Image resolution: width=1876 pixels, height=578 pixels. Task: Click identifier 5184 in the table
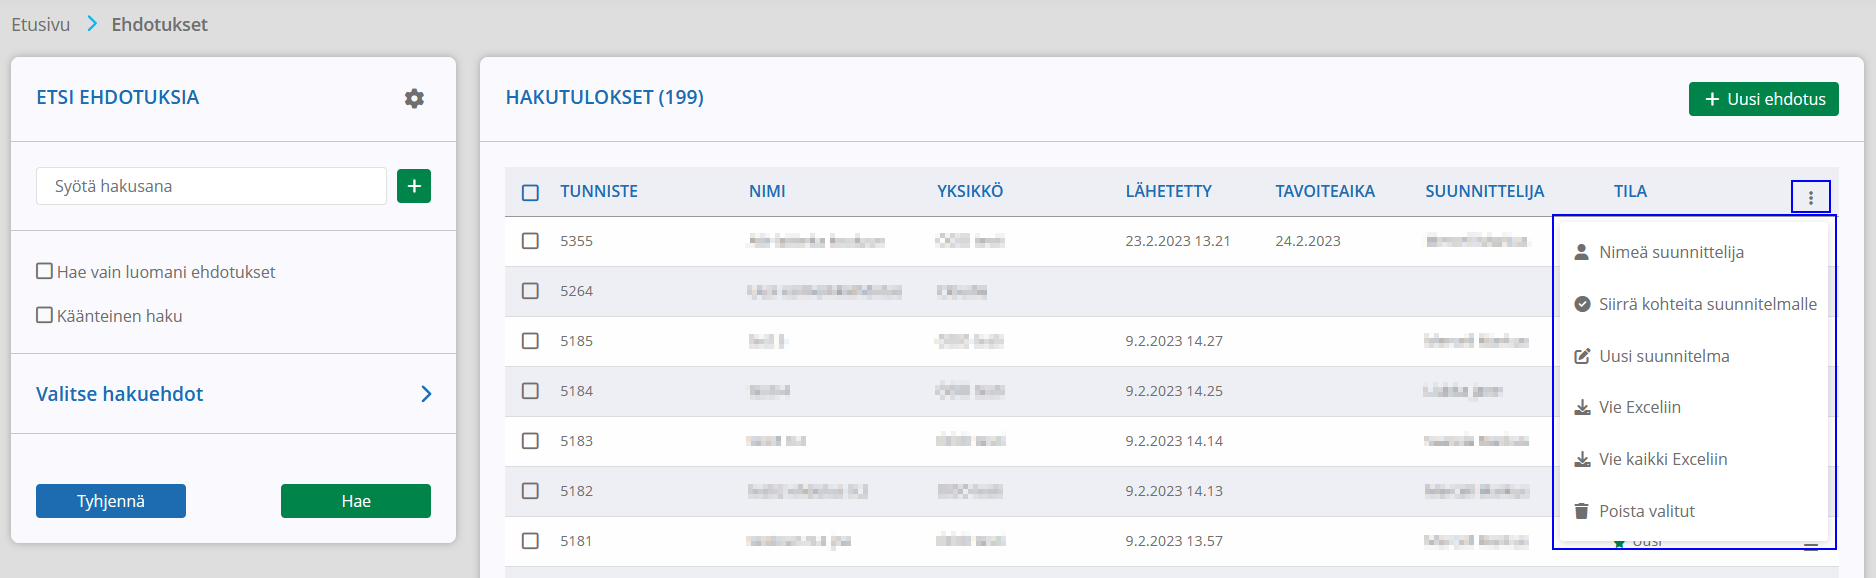click(577, 391)
